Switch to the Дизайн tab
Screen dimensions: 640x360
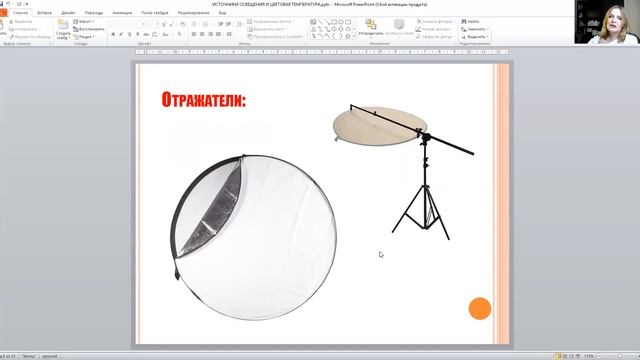tap(68, 13)
